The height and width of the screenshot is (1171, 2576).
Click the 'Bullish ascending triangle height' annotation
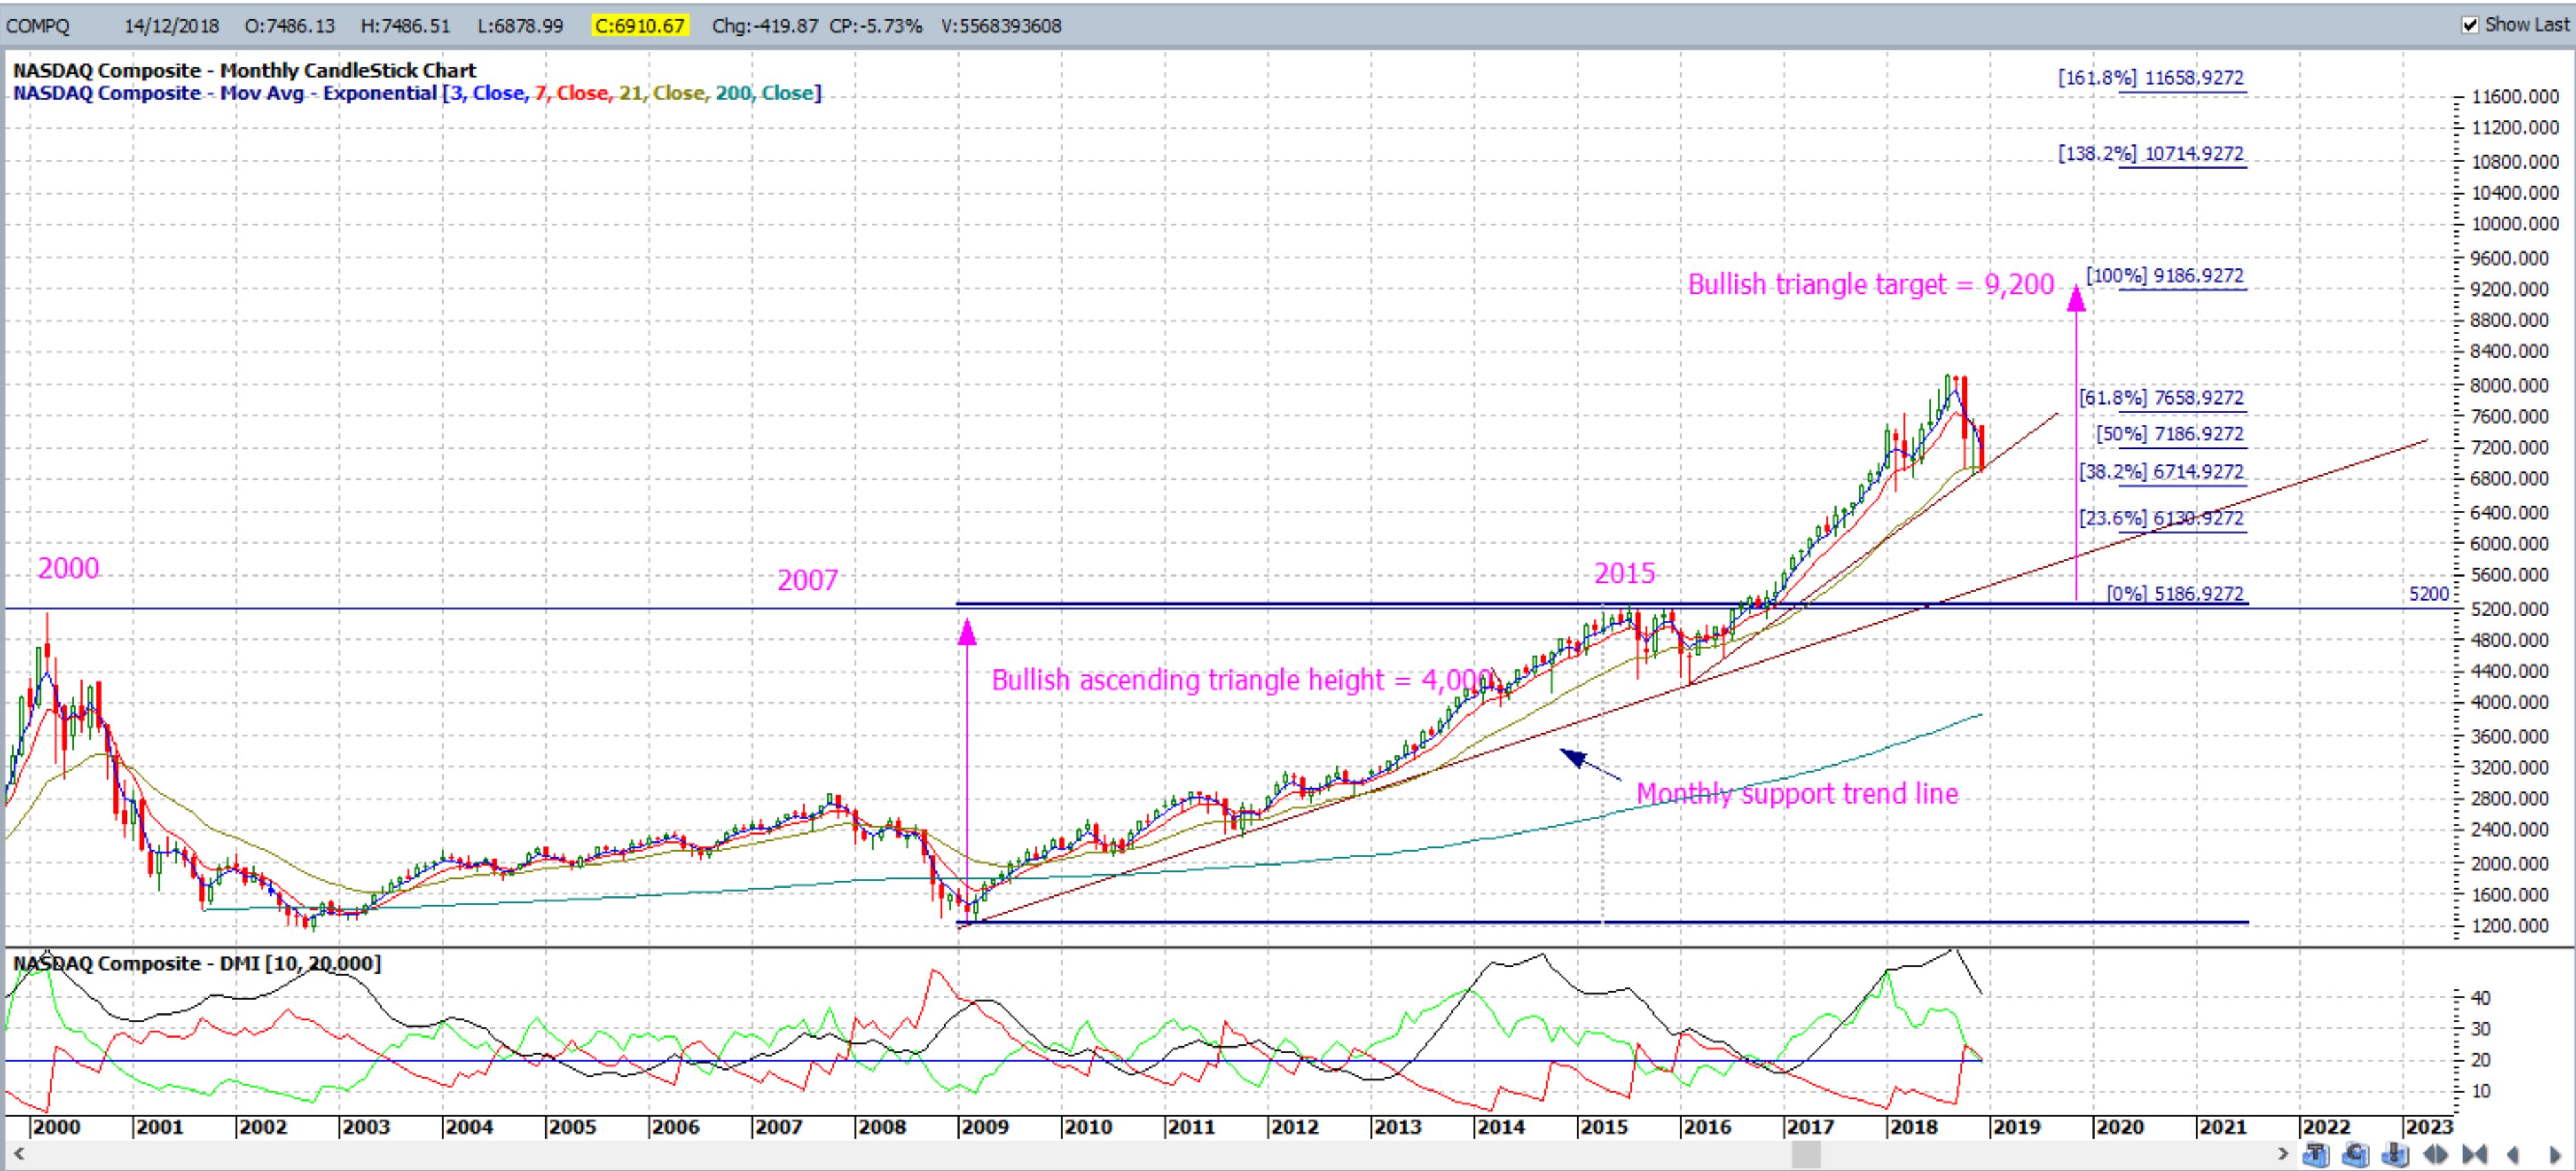pos(1243,680)
